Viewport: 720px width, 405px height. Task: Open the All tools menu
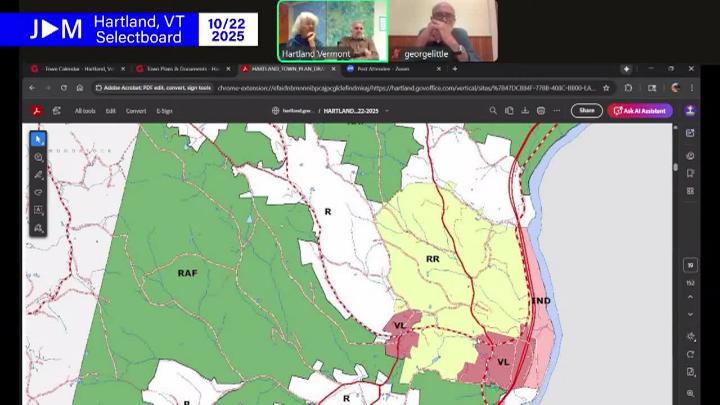pos(85,111)
